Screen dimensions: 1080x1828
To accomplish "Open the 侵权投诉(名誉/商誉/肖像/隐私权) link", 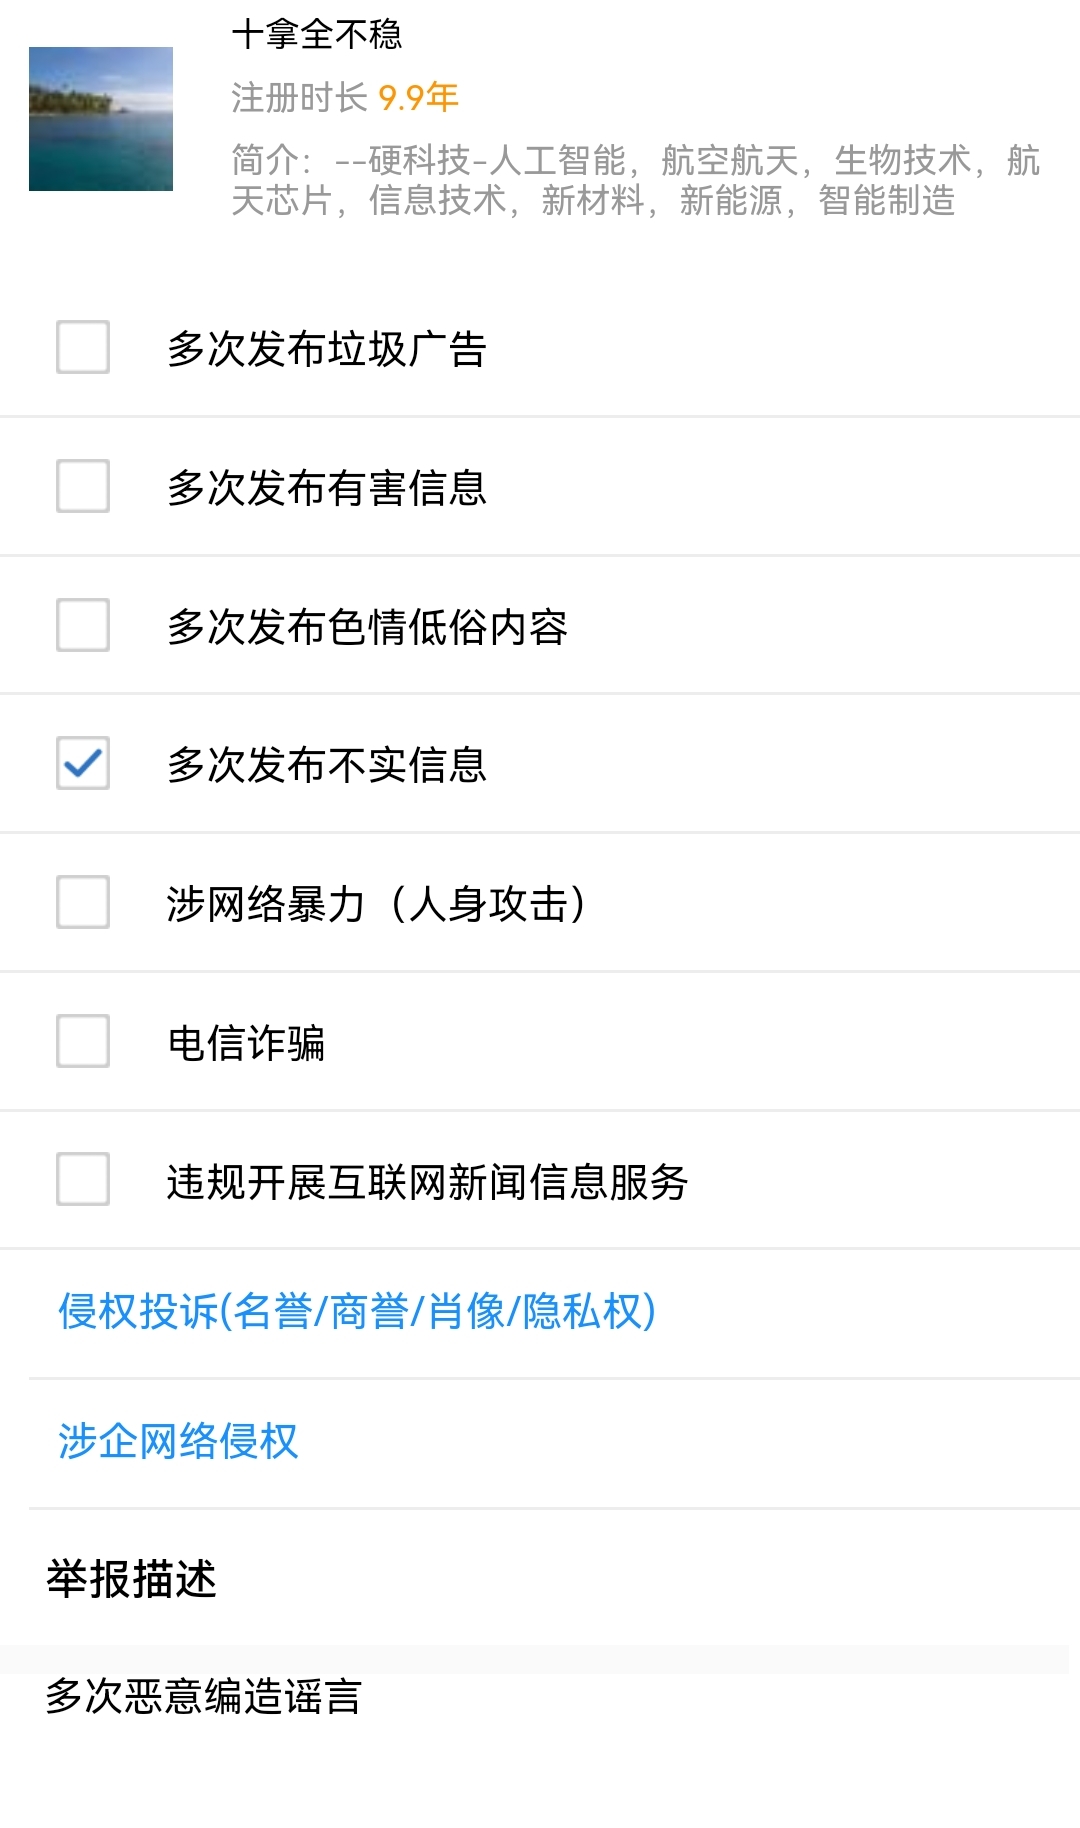I will click(357, 1311).
